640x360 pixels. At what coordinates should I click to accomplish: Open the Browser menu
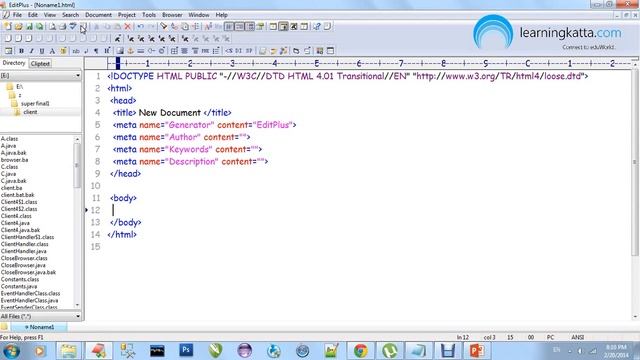(172, 15)
